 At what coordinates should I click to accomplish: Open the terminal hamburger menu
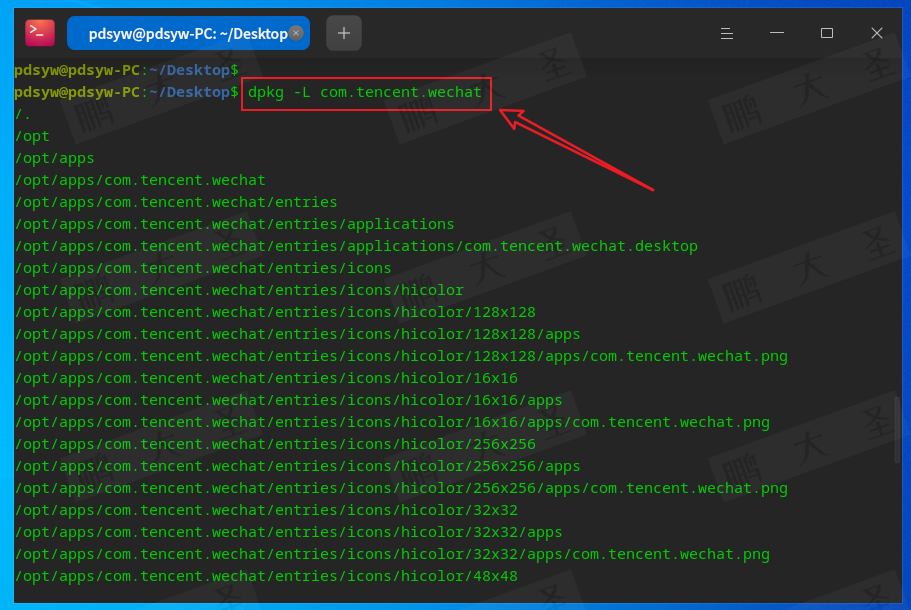pos(726,33)
